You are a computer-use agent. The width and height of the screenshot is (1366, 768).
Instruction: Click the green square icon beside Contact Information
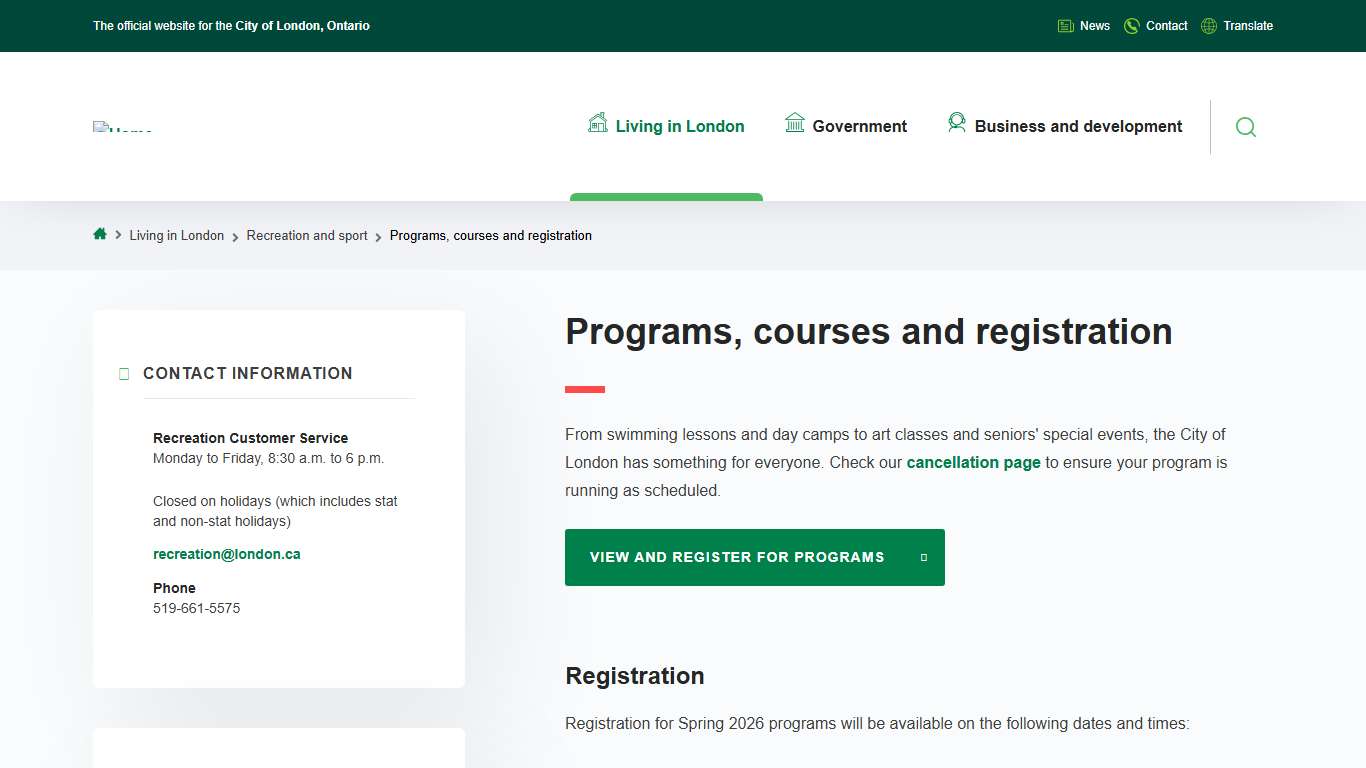[124, 373]
